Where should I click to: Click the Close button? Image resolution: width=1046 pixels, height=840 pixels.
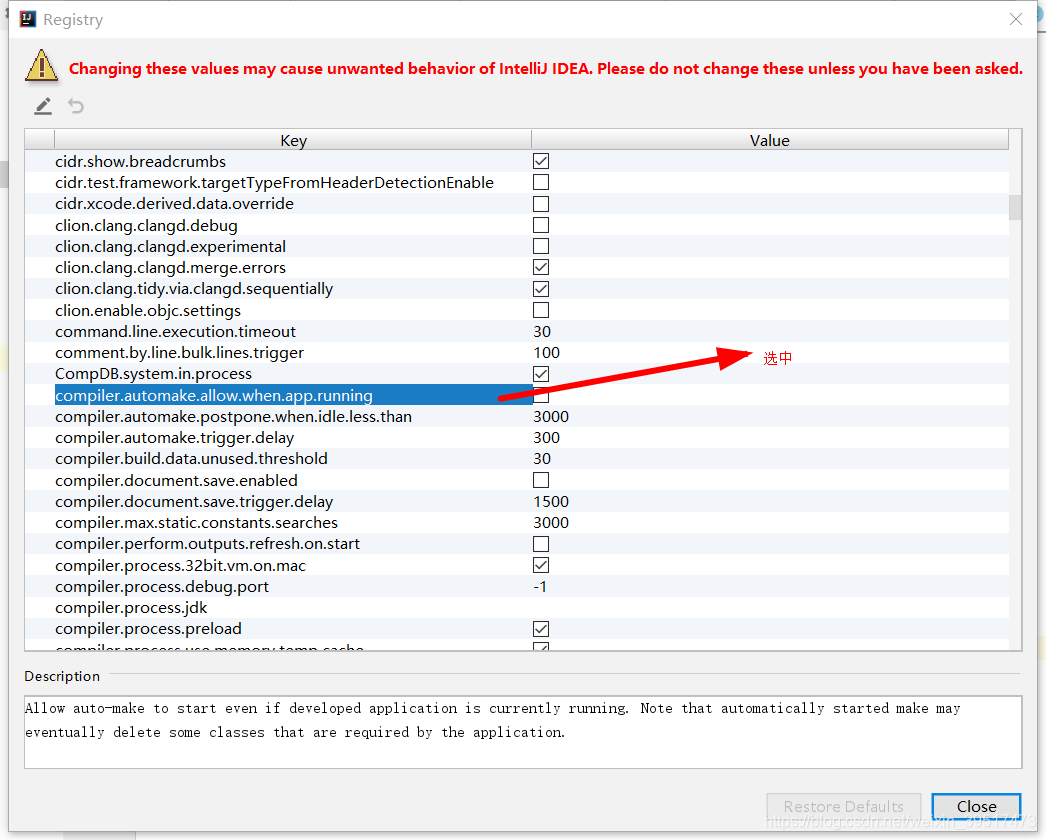(x=977, y=807)
